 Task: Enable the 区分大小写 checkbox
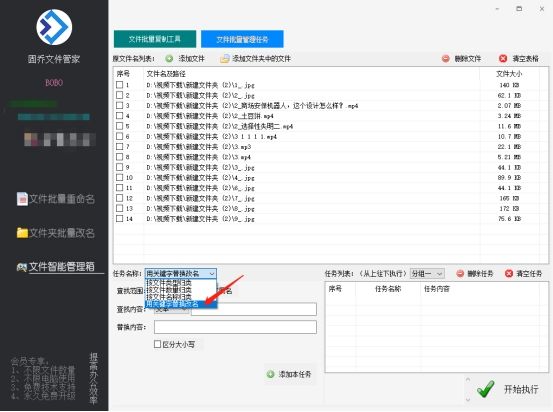pyautogui.click(x=157, y=344)
